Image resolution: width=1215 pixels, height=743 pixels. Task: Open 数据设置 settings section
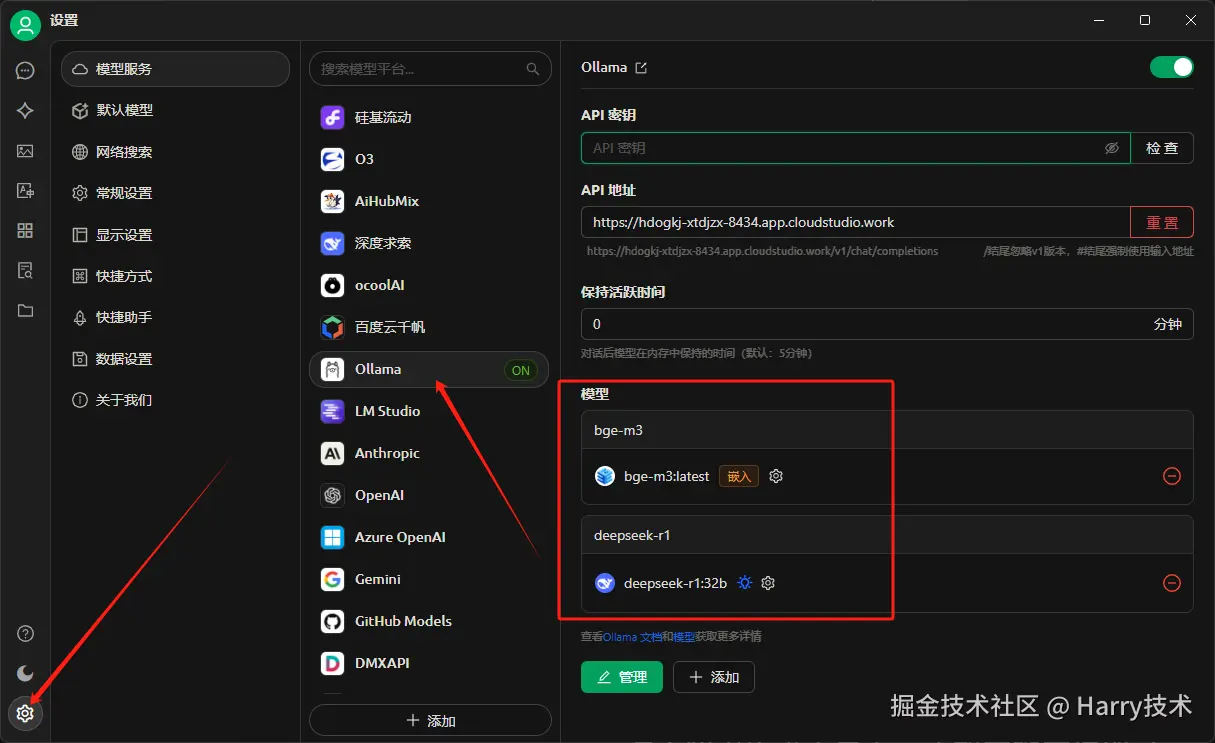click(175, 359)
